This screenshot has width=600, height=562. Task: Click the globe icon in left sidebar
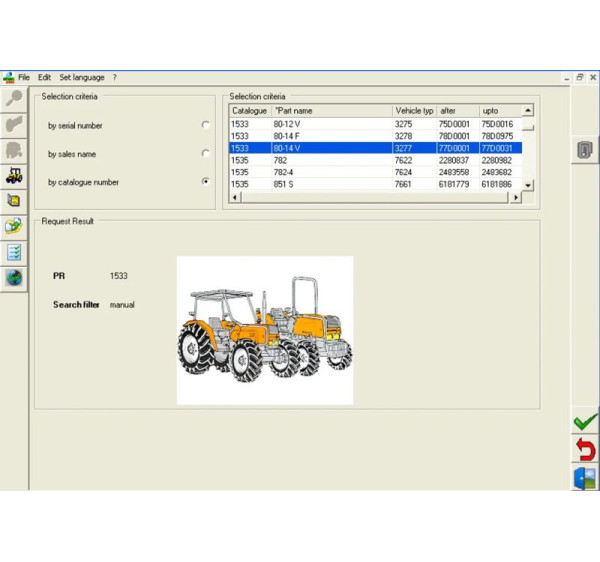[x=14, y=277]
